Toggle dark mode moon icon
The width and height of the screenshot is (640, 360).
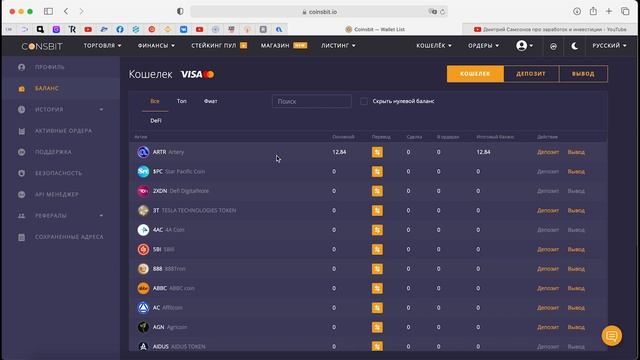tap(574, 46)
